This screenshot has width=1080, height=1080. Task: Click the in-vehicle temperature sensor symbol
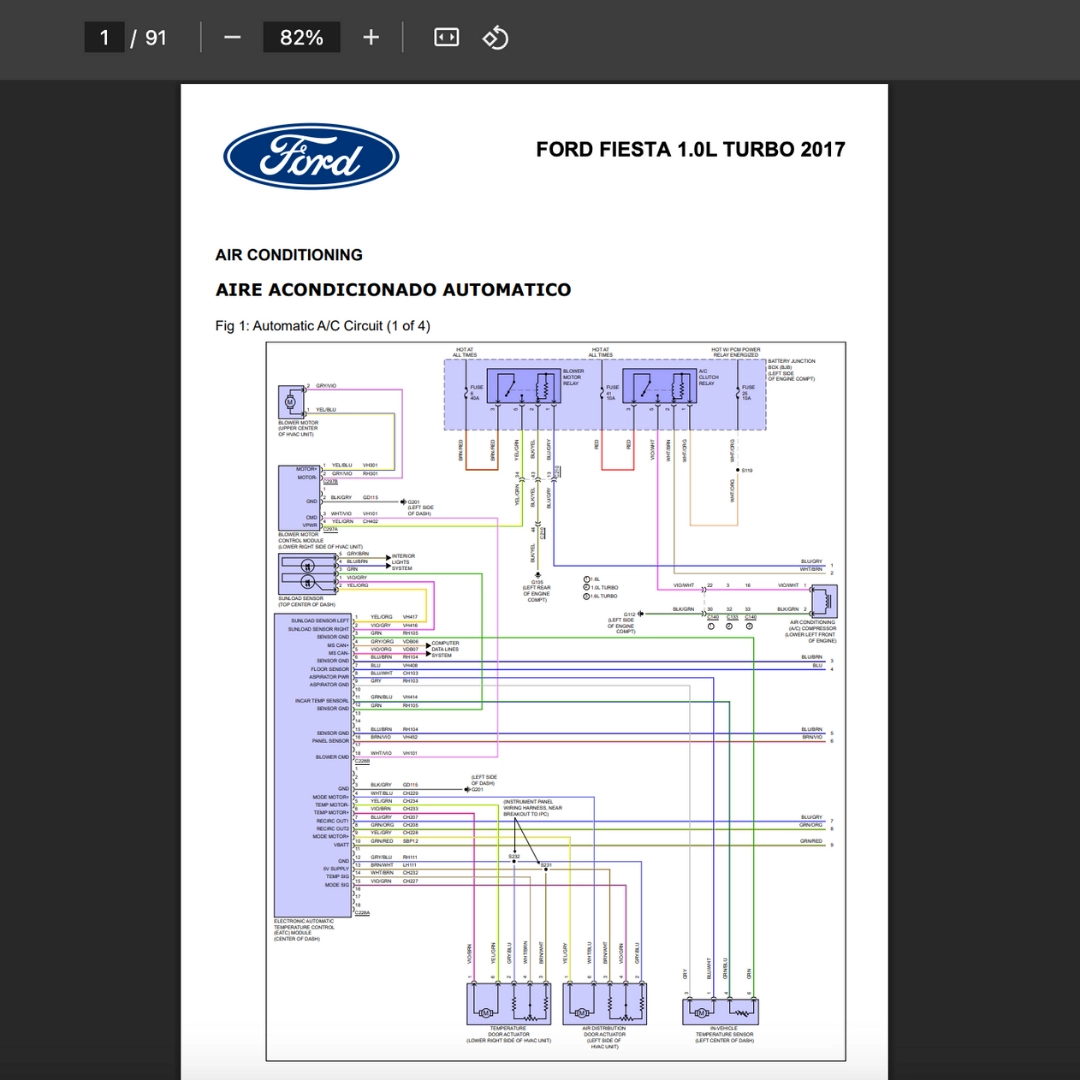click(x=720, y=1012)
